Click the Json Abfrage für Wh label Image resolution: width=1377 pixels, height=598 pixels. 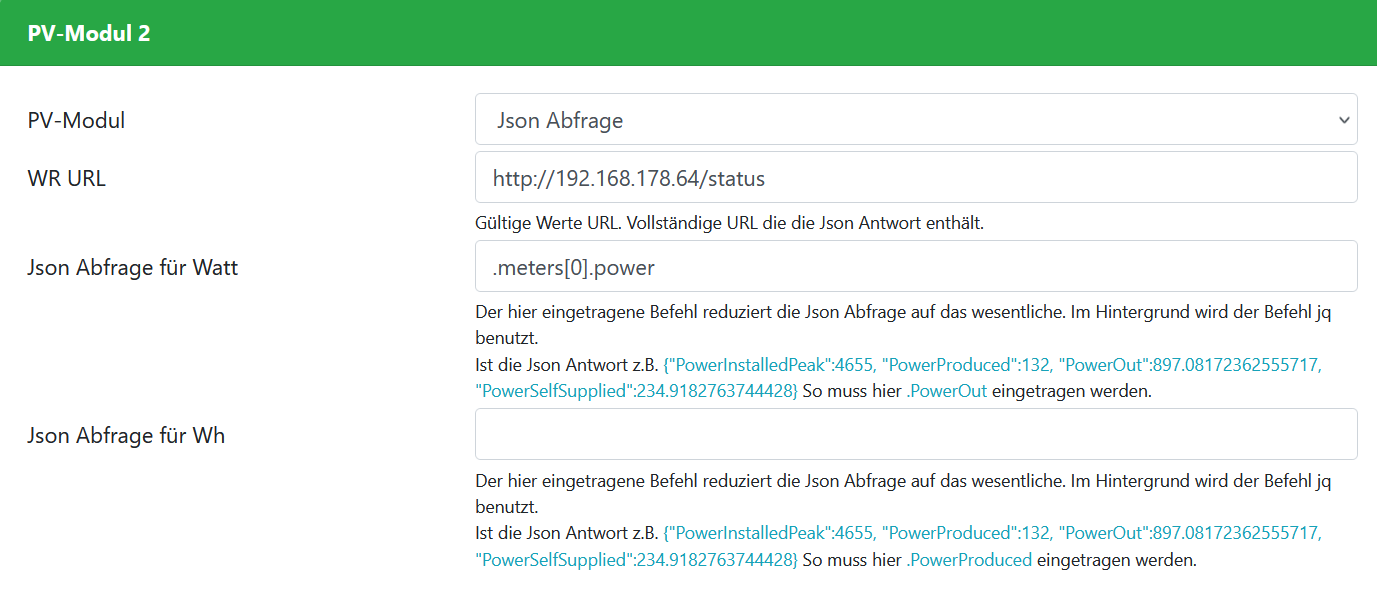pyautogui.click(x=125, y=435)
